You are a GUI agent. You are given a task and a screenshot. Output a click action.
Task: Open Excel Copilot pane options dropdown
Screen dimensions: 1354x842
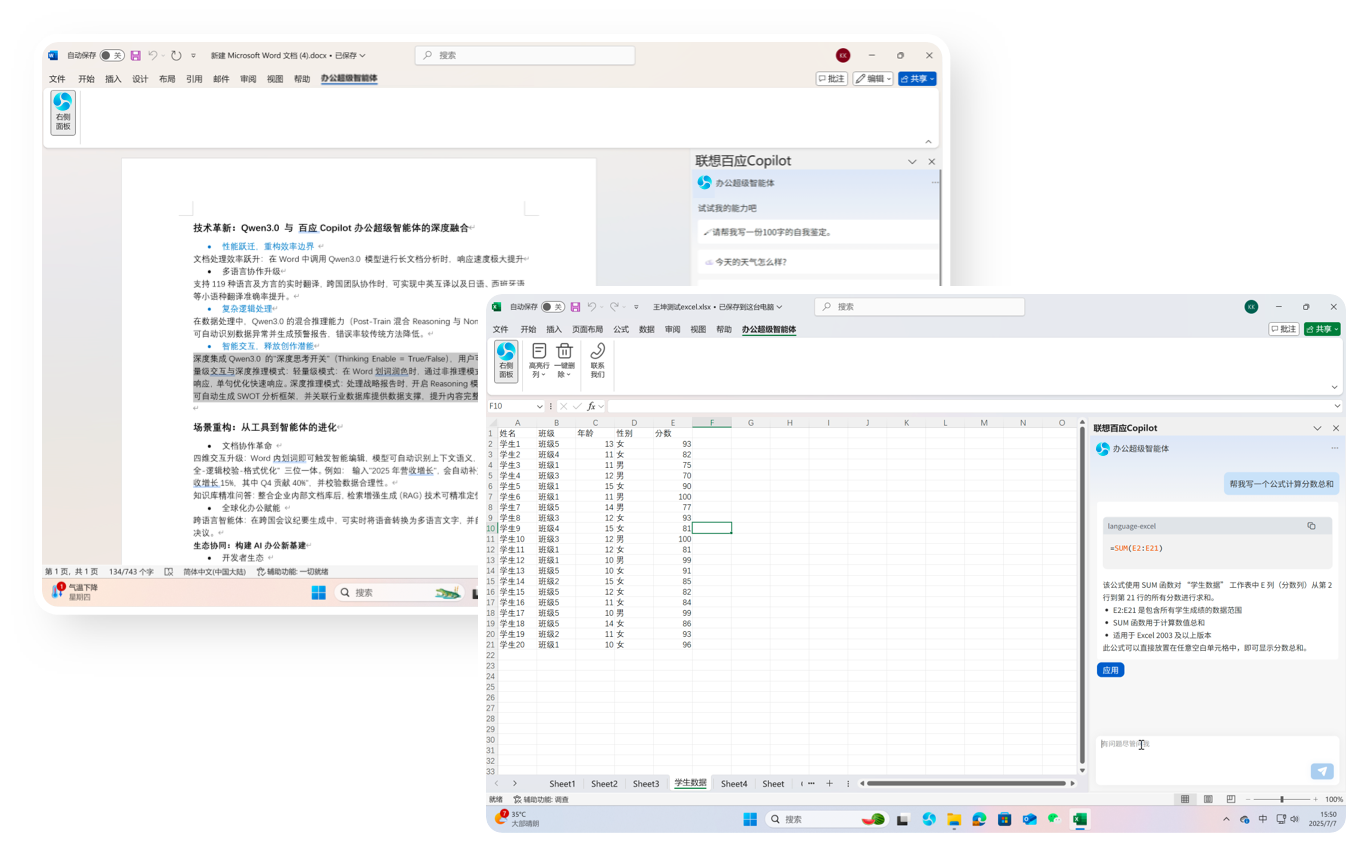click(x=1317, y=428)
